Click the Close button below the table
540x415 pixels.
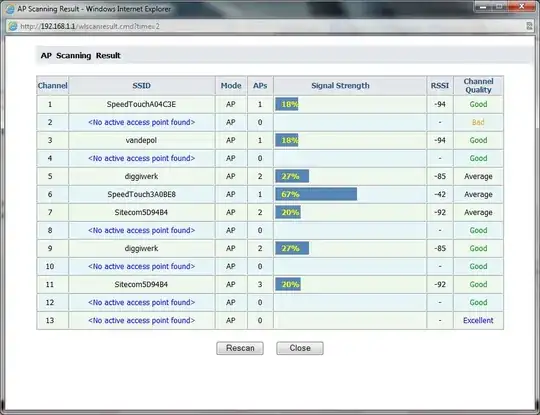(x=300, y=348)
